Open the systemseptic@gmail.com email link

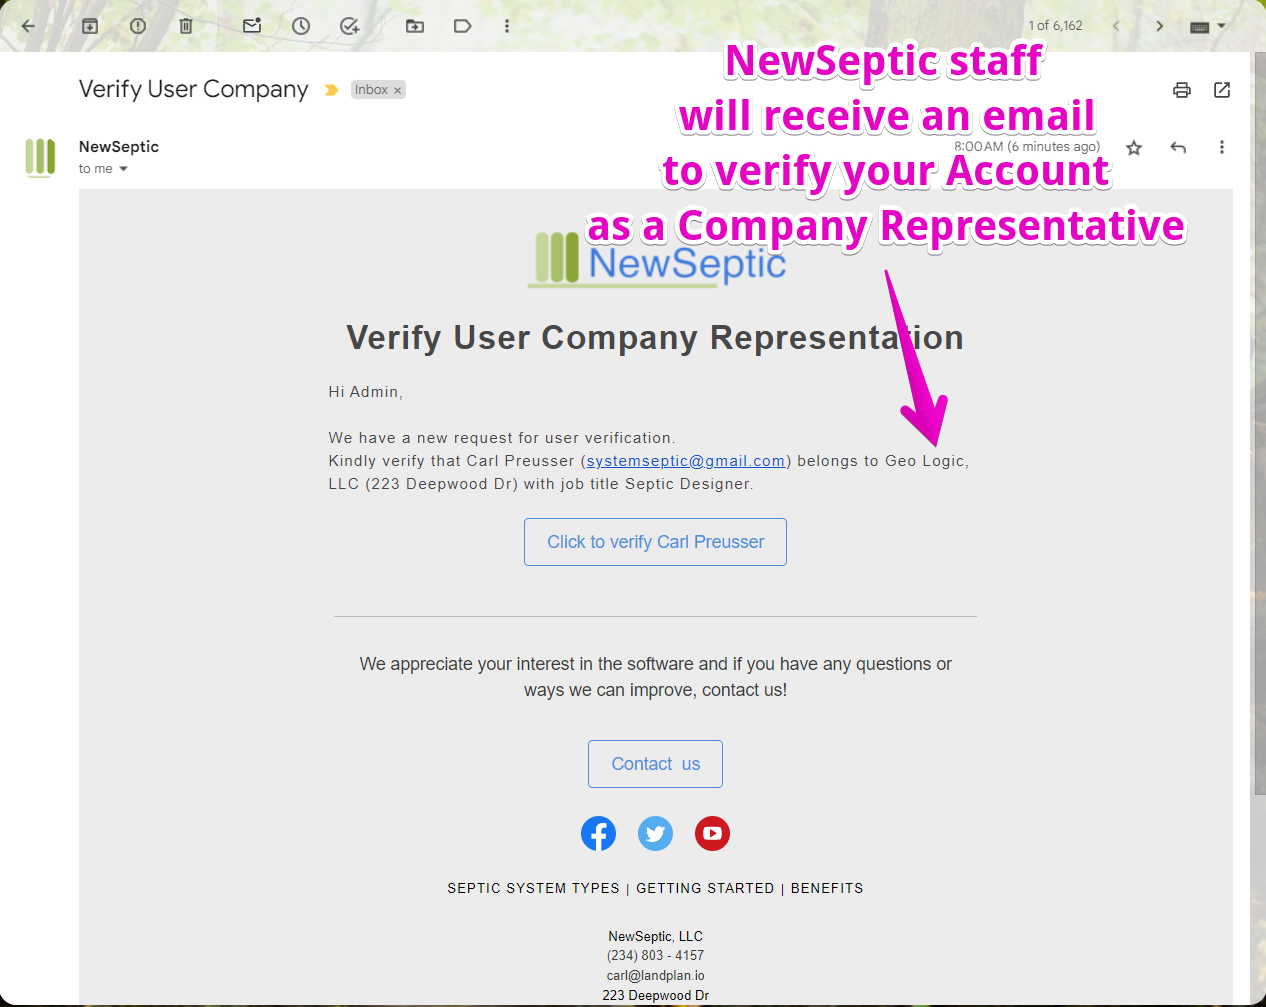click(685, 461)
